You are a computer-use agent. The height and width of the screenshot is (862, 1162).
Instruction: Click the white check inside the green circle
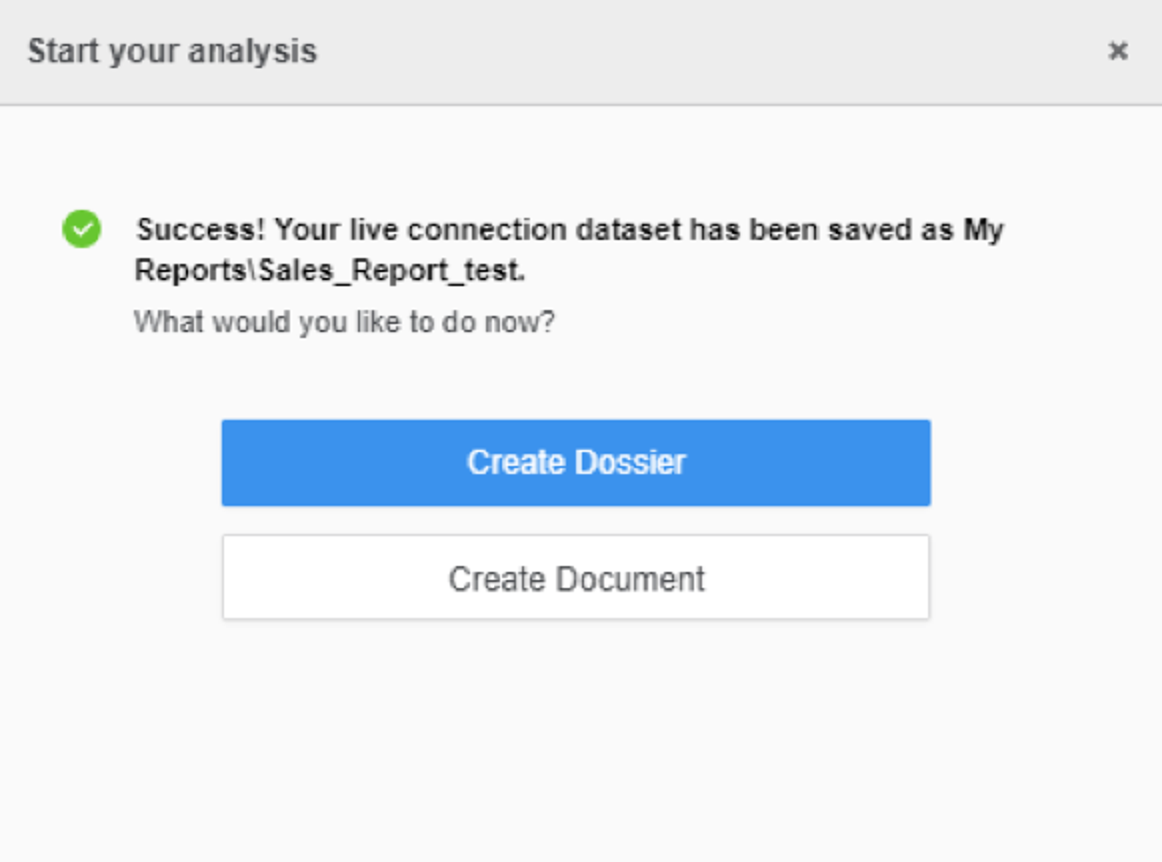tap(82, 230)
